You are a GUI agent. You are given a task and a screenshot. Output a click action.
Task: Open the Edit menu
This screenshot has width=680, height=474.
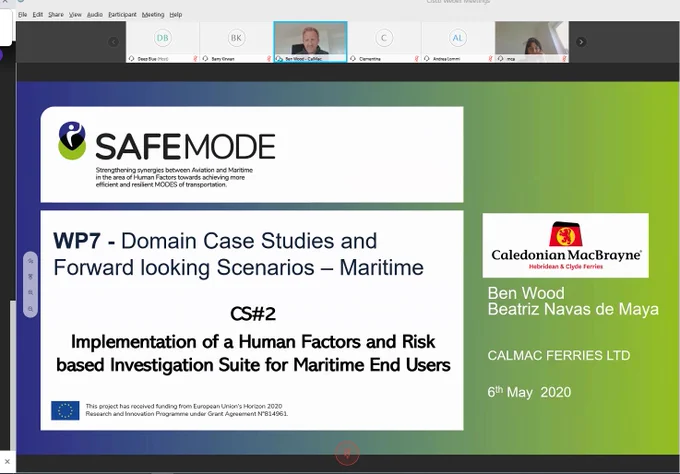[38, 14]
